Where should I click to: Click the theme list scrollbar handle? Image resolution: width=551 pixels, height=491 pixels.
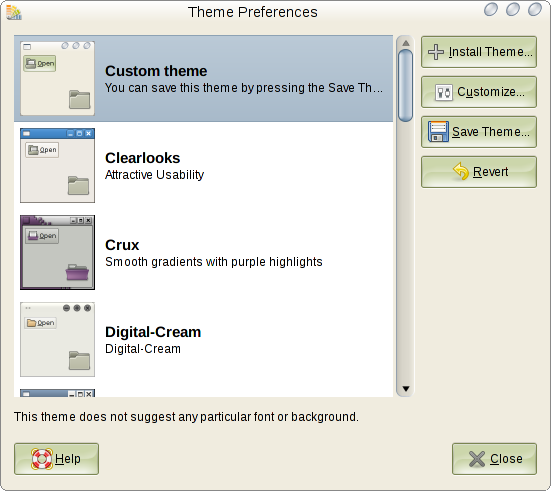pyautogui.click(x=406, y=86)
